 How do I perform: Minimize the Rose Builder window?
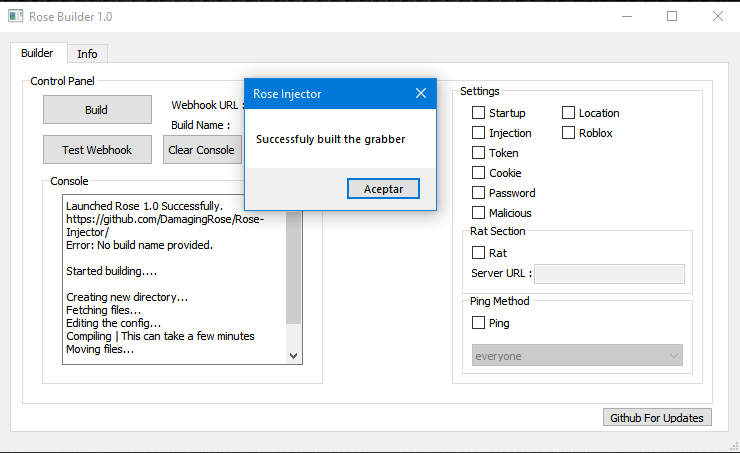627,17
